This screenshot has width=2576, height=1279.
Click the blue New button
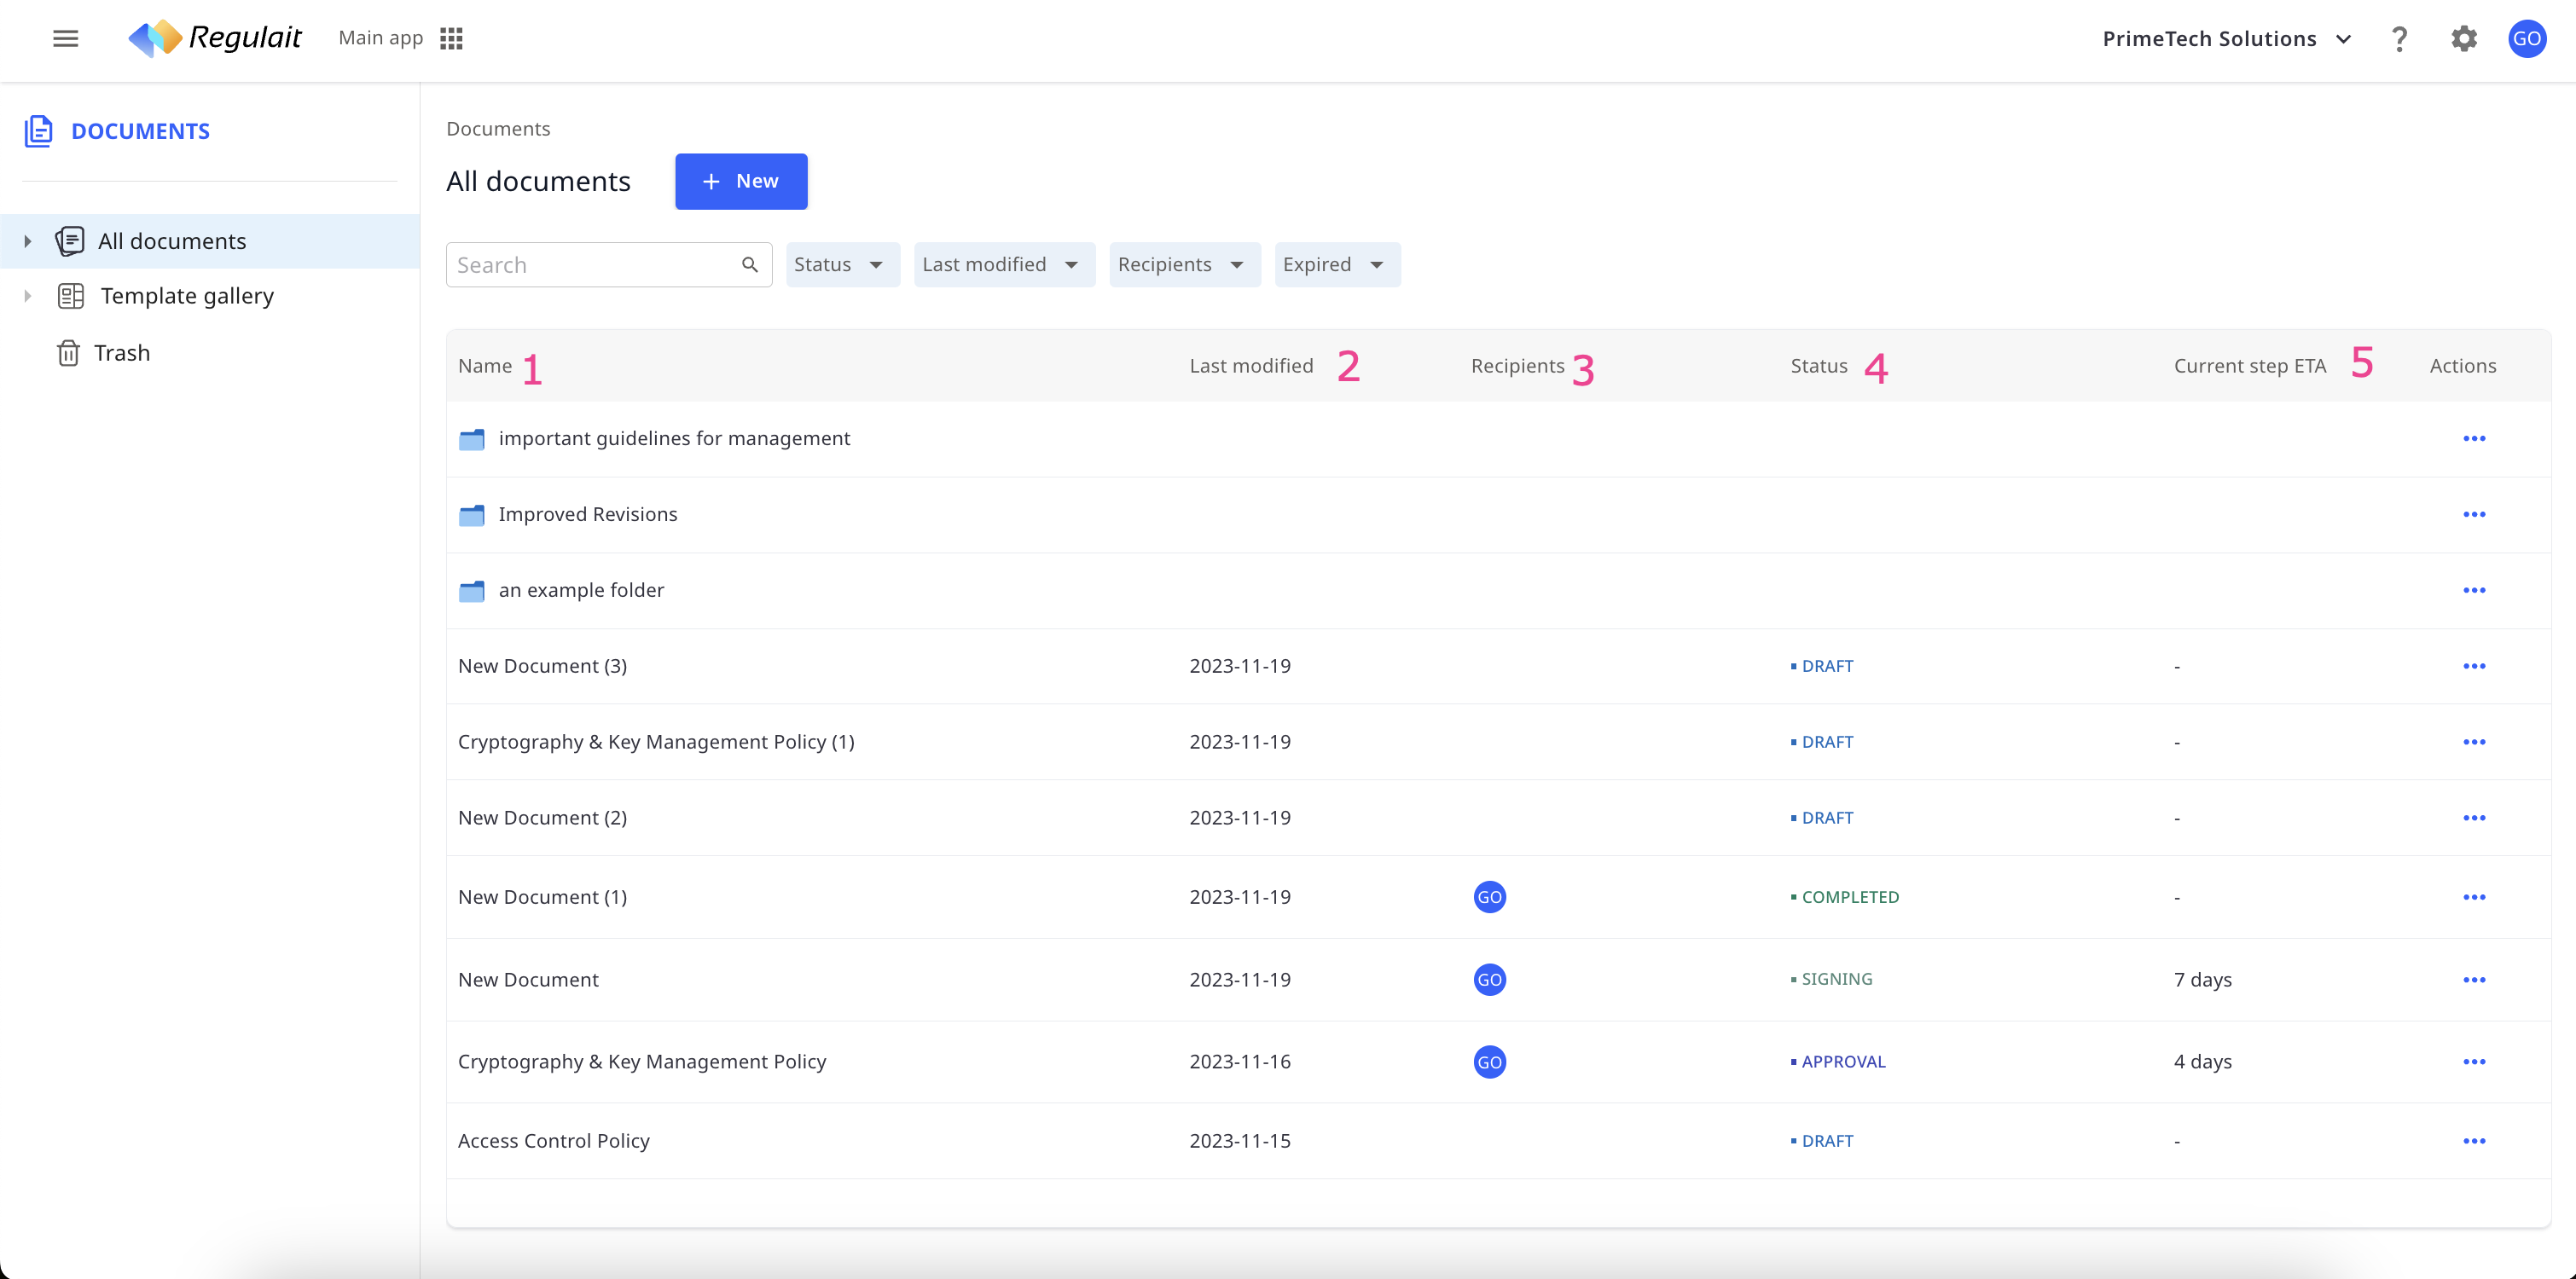(x=741, y=181)
